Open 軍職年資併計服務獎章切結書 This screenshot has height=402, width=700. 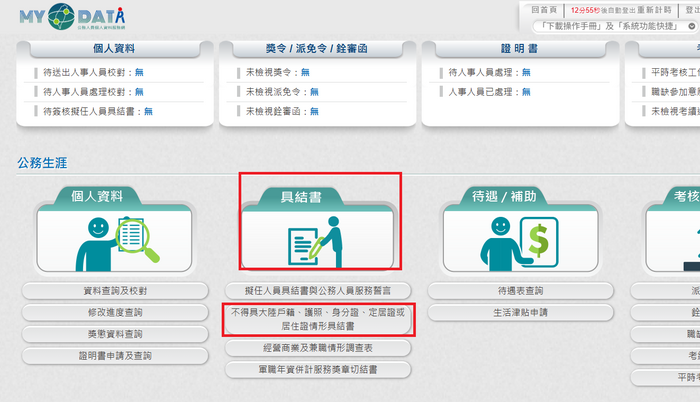point(318,369)
